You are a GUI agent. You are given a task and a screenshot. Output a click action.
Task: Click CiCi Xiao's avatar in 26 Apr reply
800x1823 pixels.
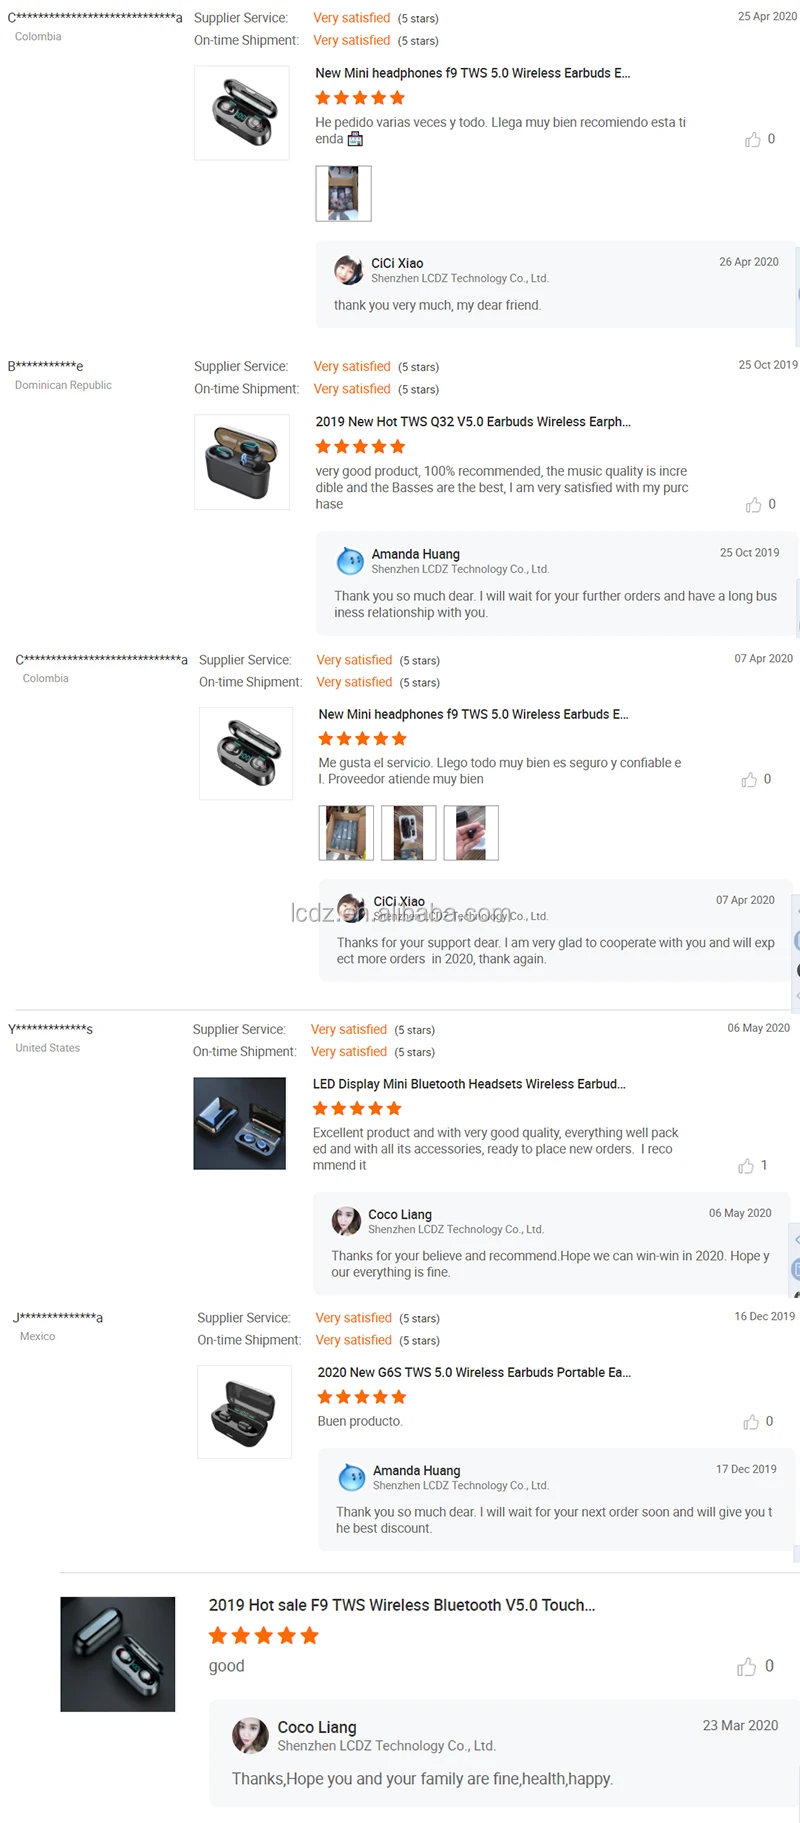(349, 270)
